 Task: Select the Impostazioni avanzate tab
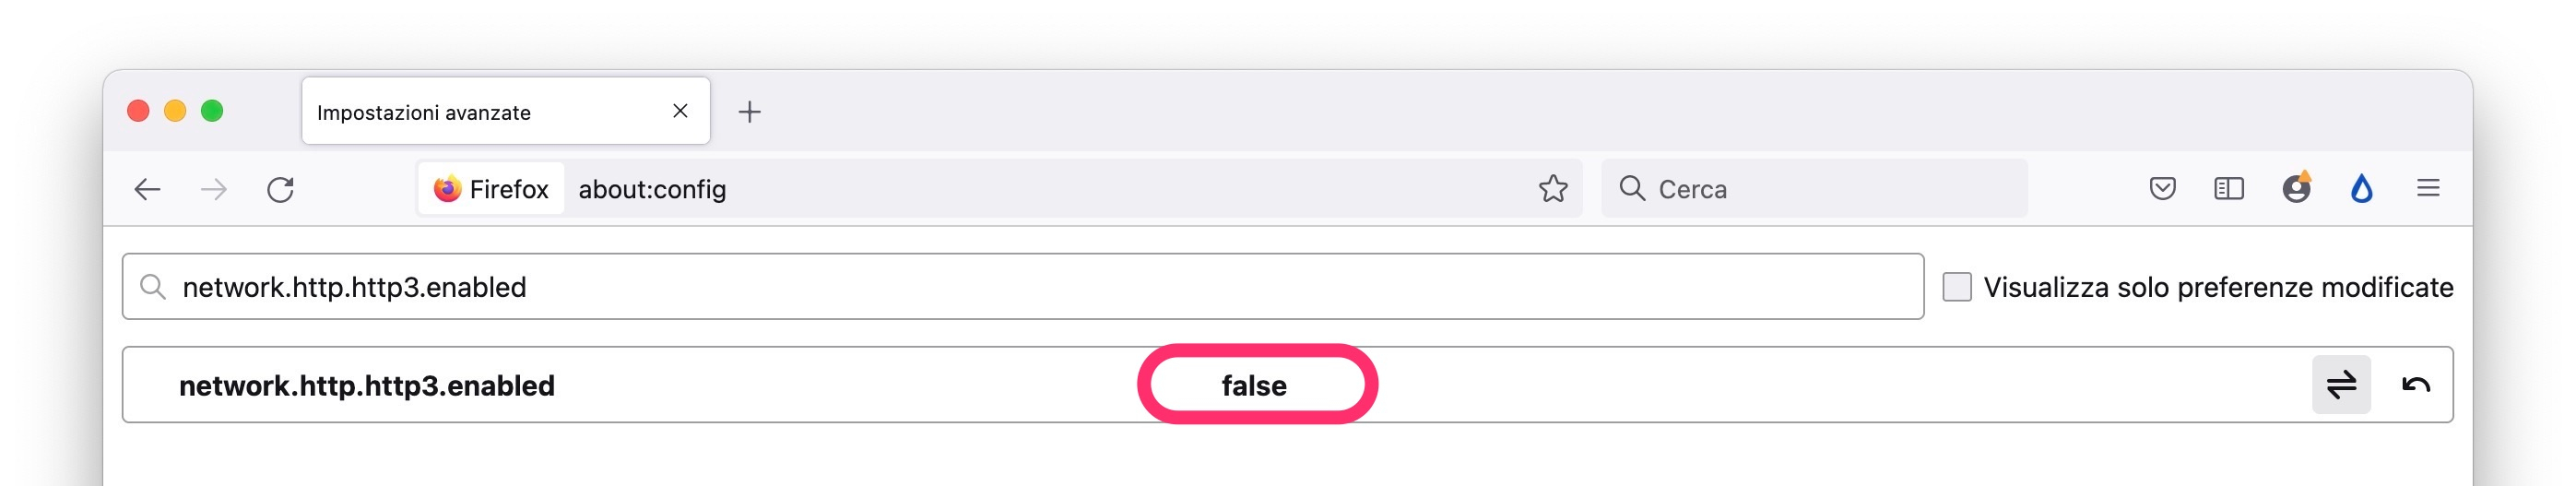480,112
